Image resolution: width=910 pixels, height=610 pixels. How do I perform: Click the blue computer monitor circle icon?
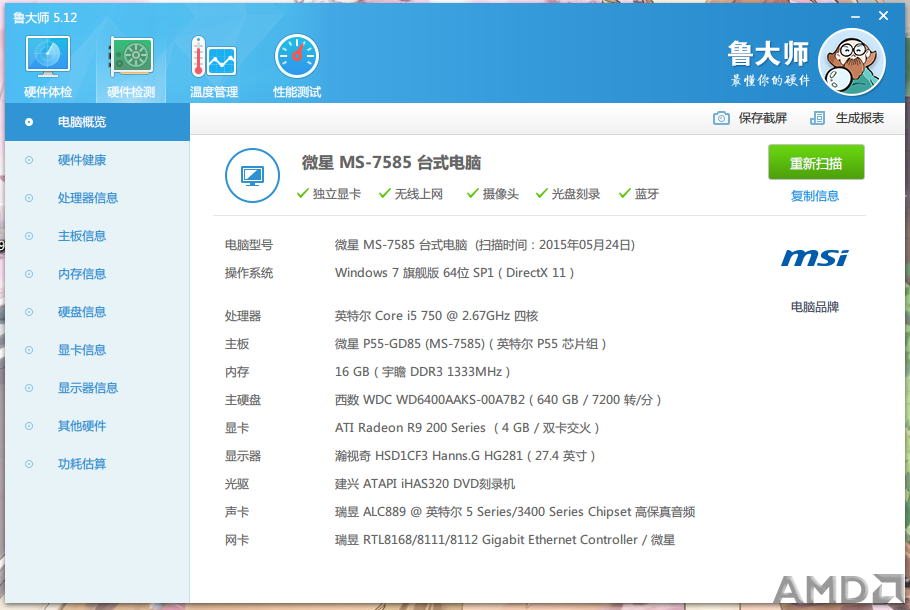[x=252, y=175]
